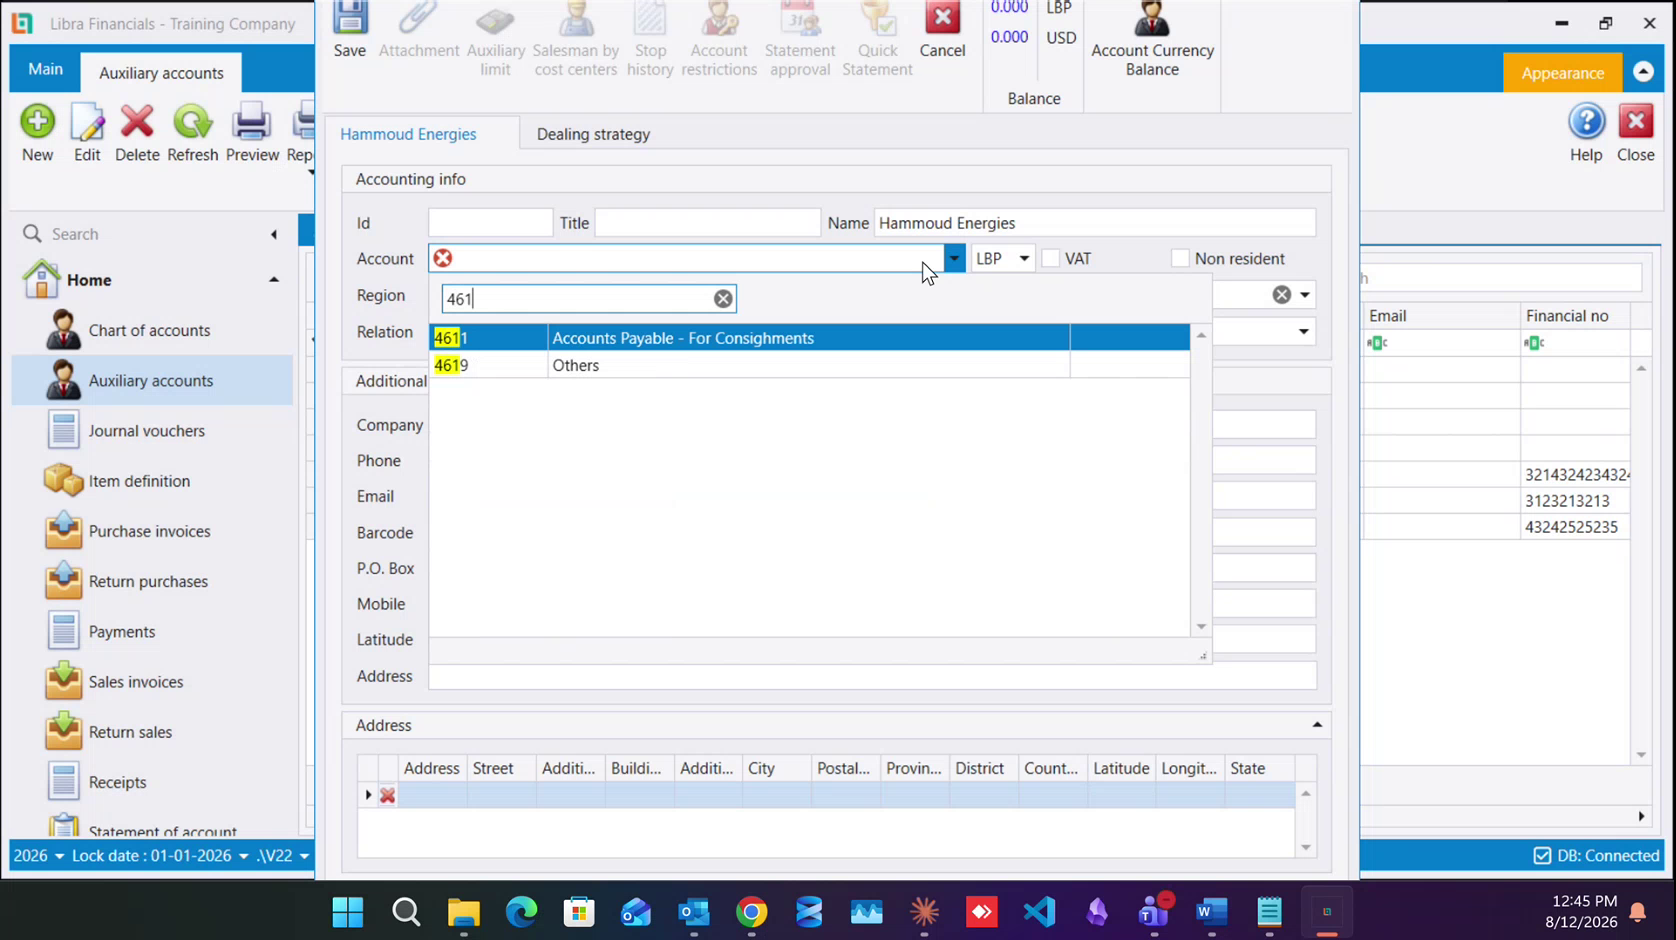Open the Windows Start menu
Viewport: 1676px width, 940px height.
(x=348, y=912)
